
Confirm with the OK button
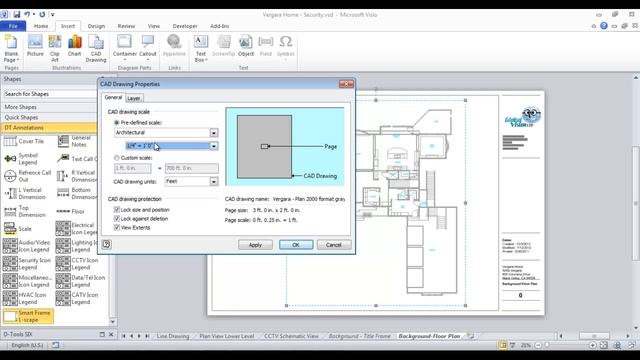tap(296, 244)
